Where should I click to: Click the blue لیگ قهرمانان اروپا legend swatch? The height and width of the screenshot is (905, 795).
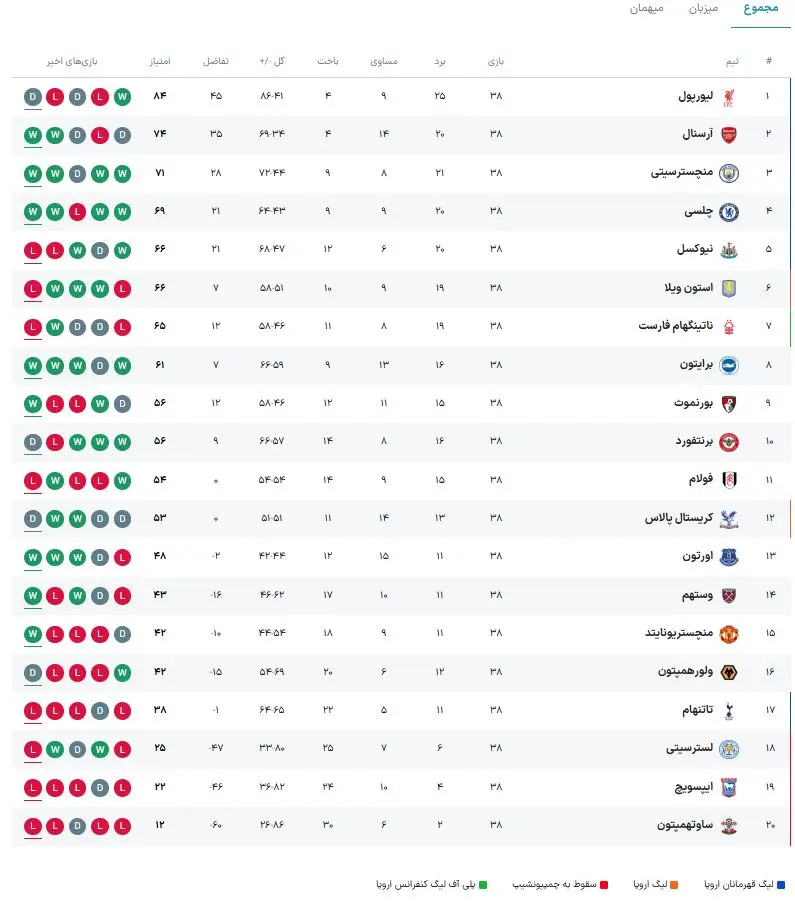pyautogui.click(x=781, y=884)
